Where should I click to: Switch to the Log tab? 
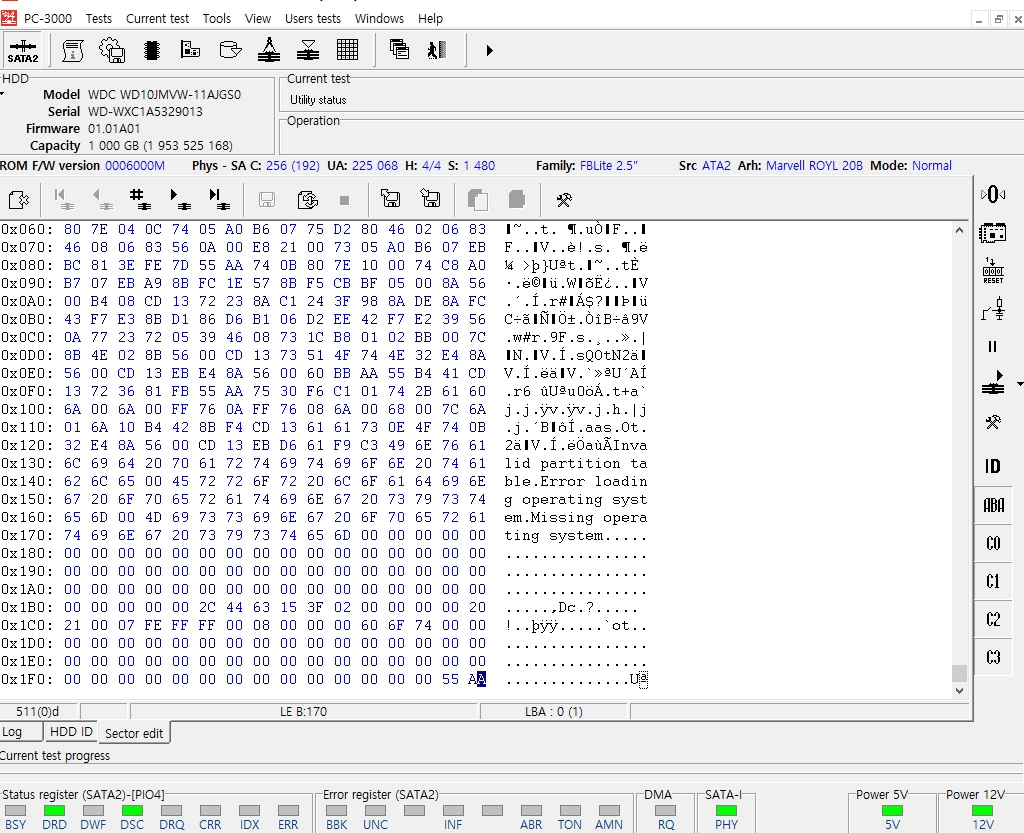[13, 732]
